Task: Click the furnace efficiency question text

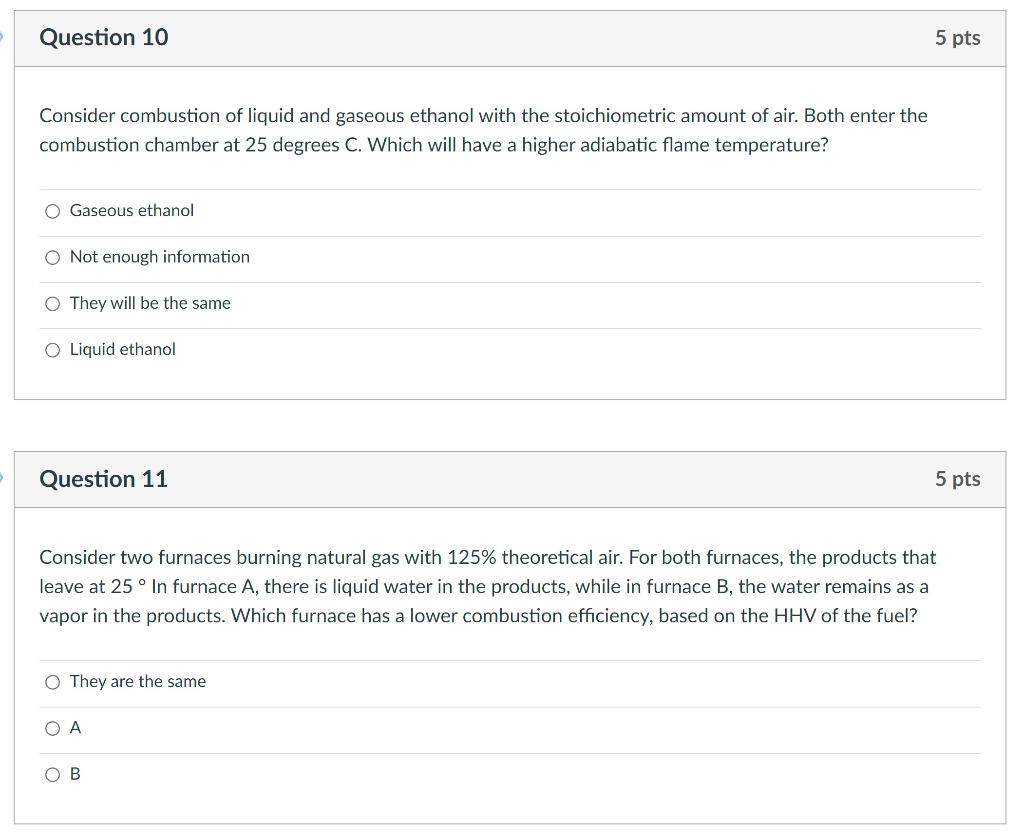Action: (x=487, y=587)
